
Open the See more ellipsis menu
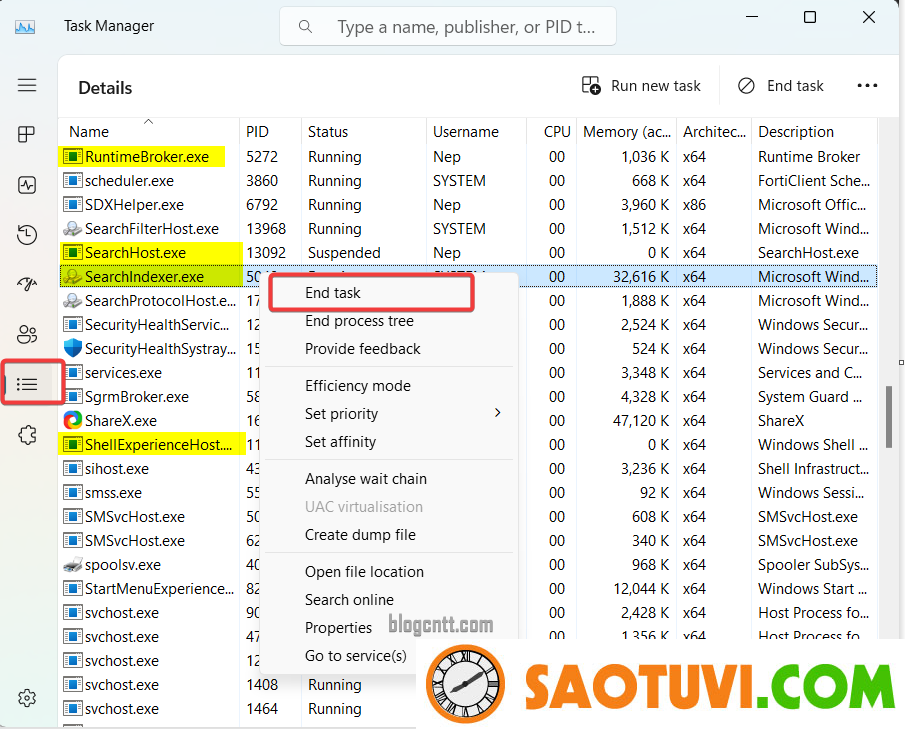click(867, 86)
